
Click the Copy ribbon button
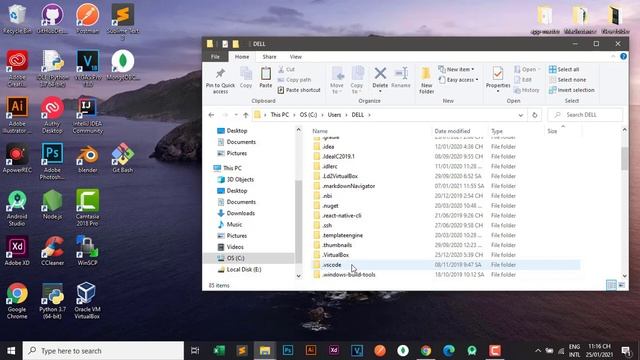pos(246,78)
